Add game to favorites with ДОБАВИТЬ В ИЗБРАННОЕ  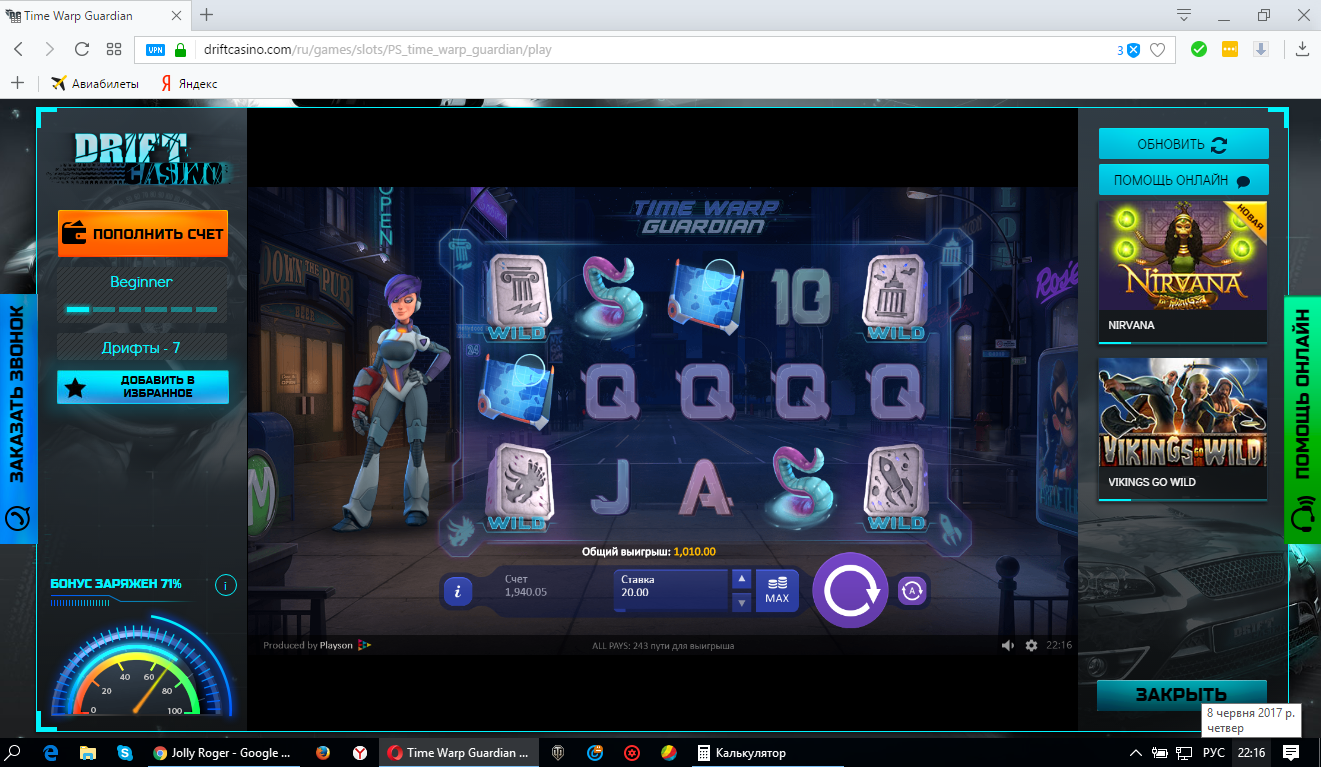[x=142, y=387]
